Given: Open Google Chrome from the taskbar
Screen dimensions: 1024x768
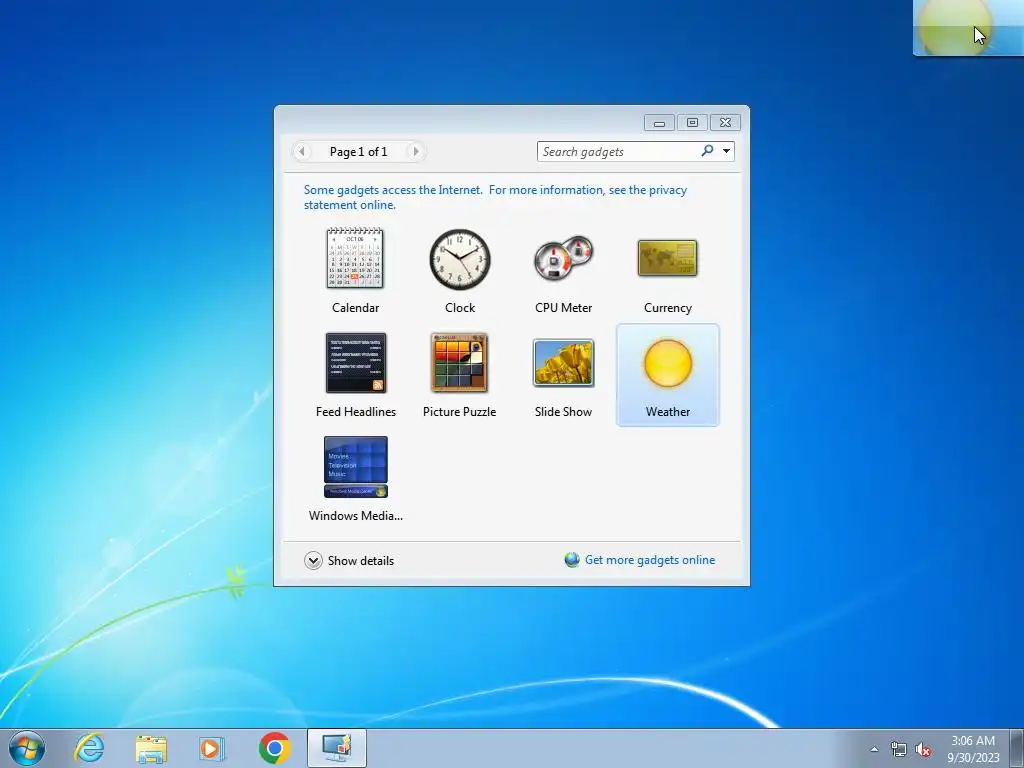Looking at the screenshot, I should (x=274, y=748).
